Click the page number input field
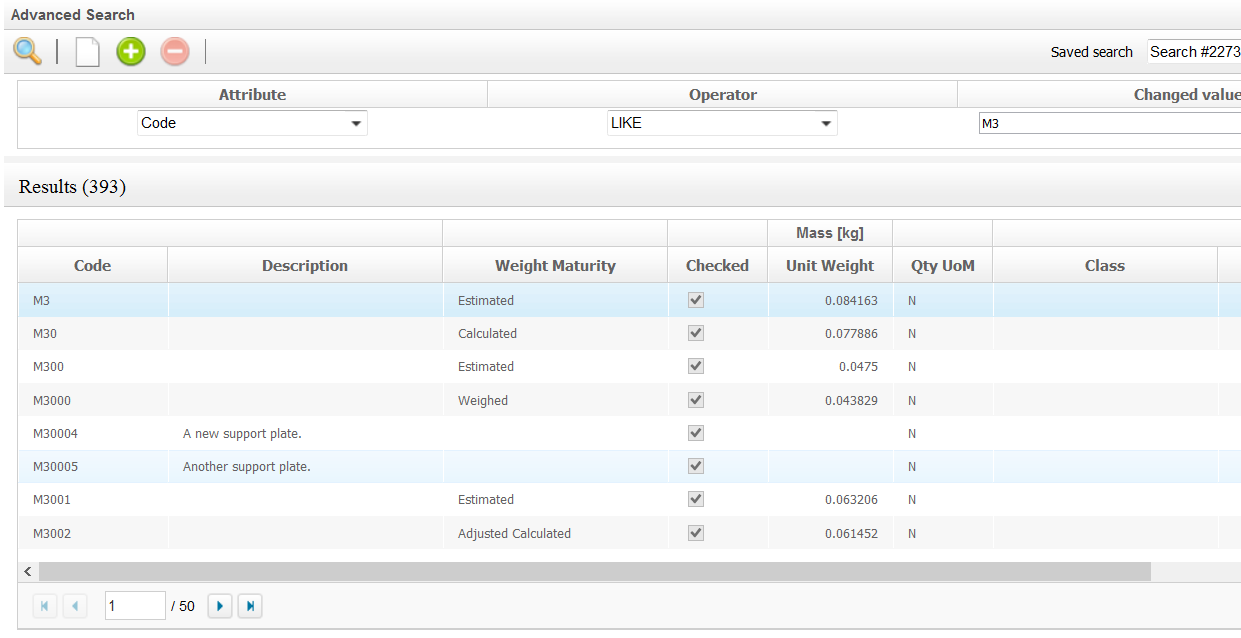Viewport: 1241px width, 638px height. (134, 606)
